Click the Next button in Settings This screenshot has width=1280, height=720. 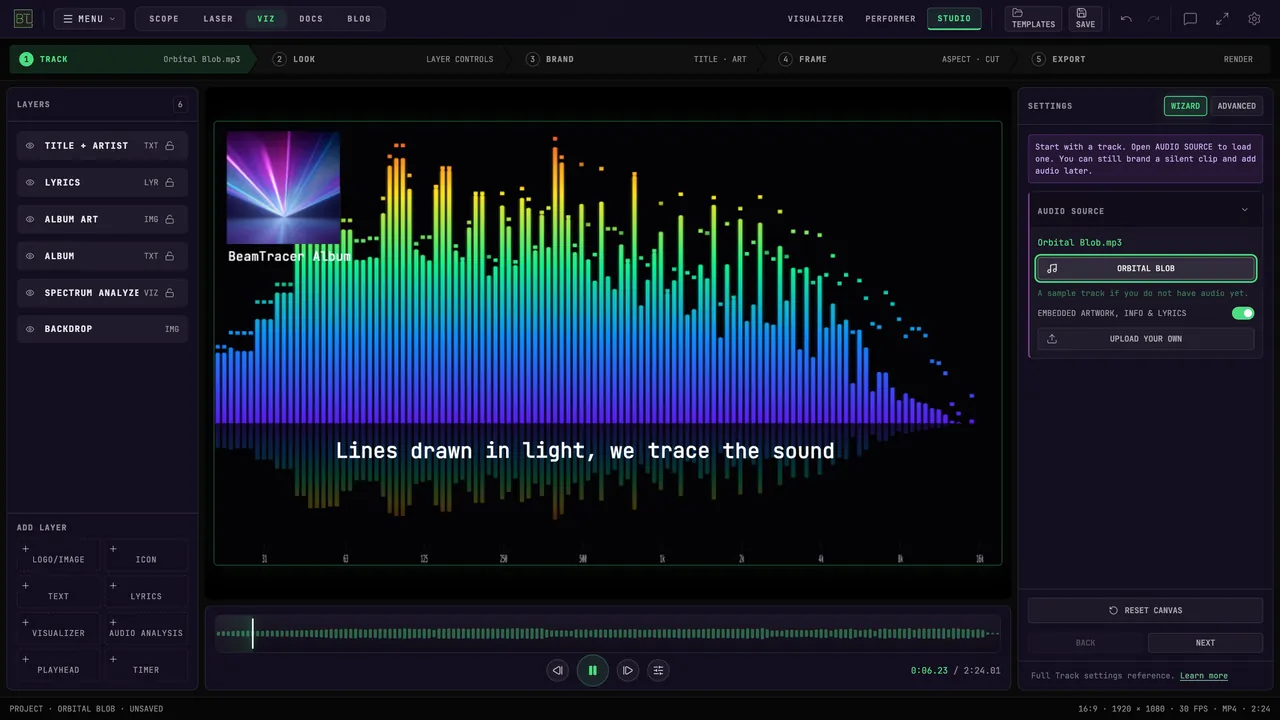[x=1206, y=643]
